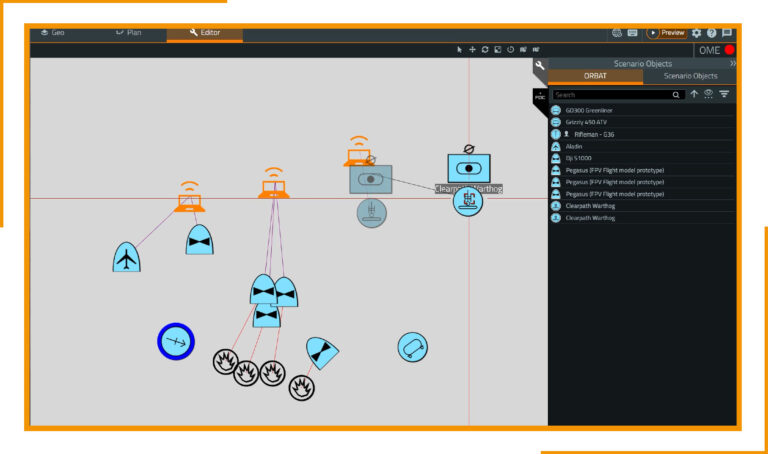Open the help question mark icon

[711, 33]
